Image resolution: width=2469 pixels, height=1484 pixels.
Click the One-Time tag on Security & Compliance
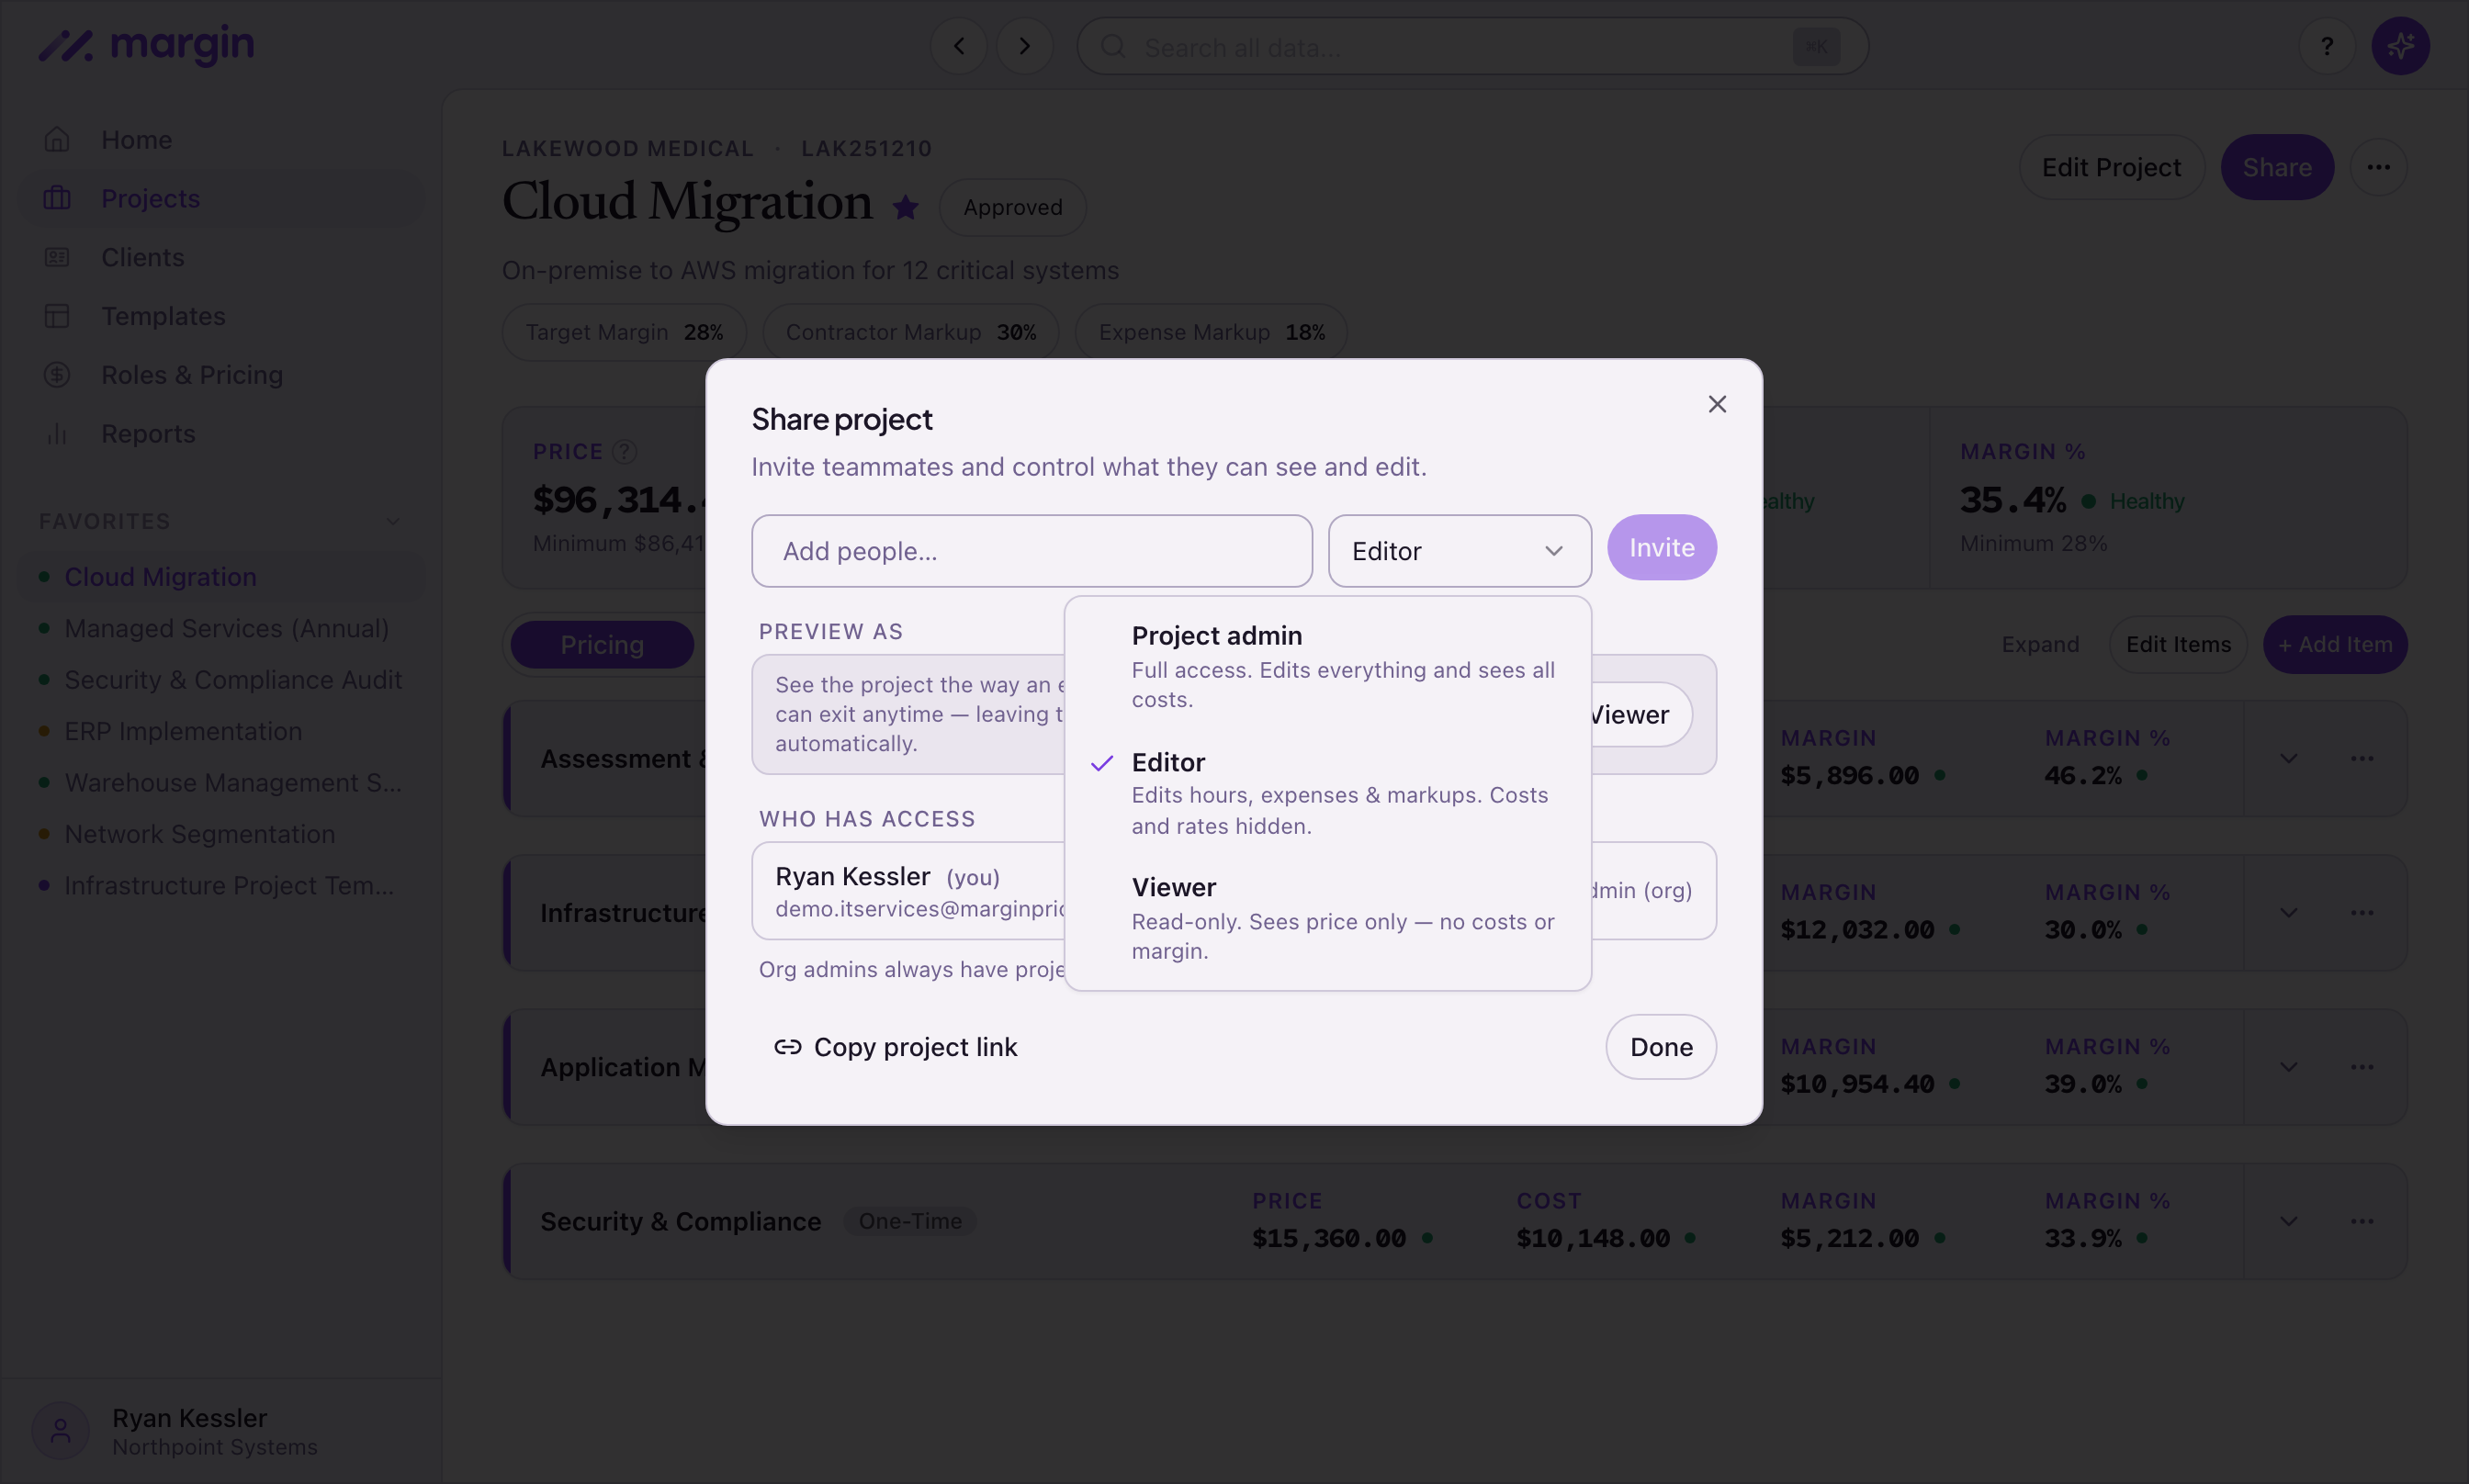pos(909,1221)
